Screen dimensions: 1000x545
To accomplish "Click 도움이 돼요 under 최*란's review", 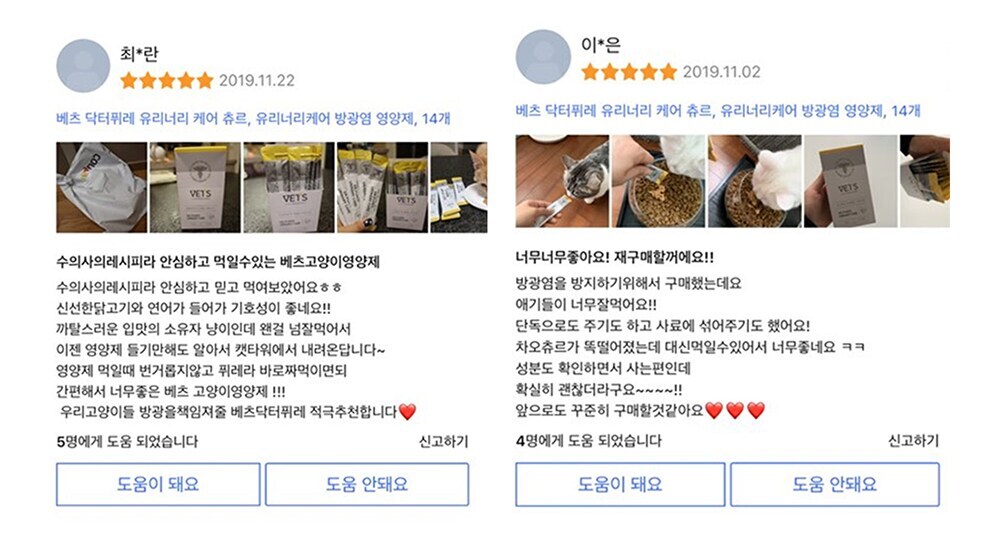I will pos(158,484).
